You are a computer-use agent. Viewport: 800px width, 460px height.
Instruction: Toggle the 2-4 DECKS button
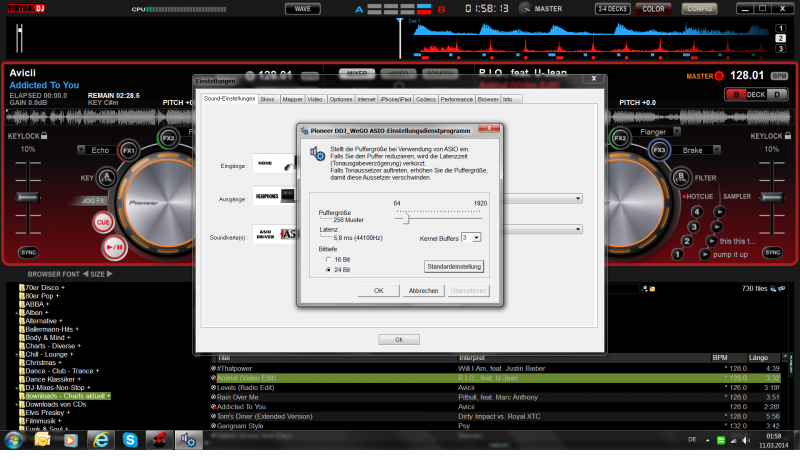point(612,9)
